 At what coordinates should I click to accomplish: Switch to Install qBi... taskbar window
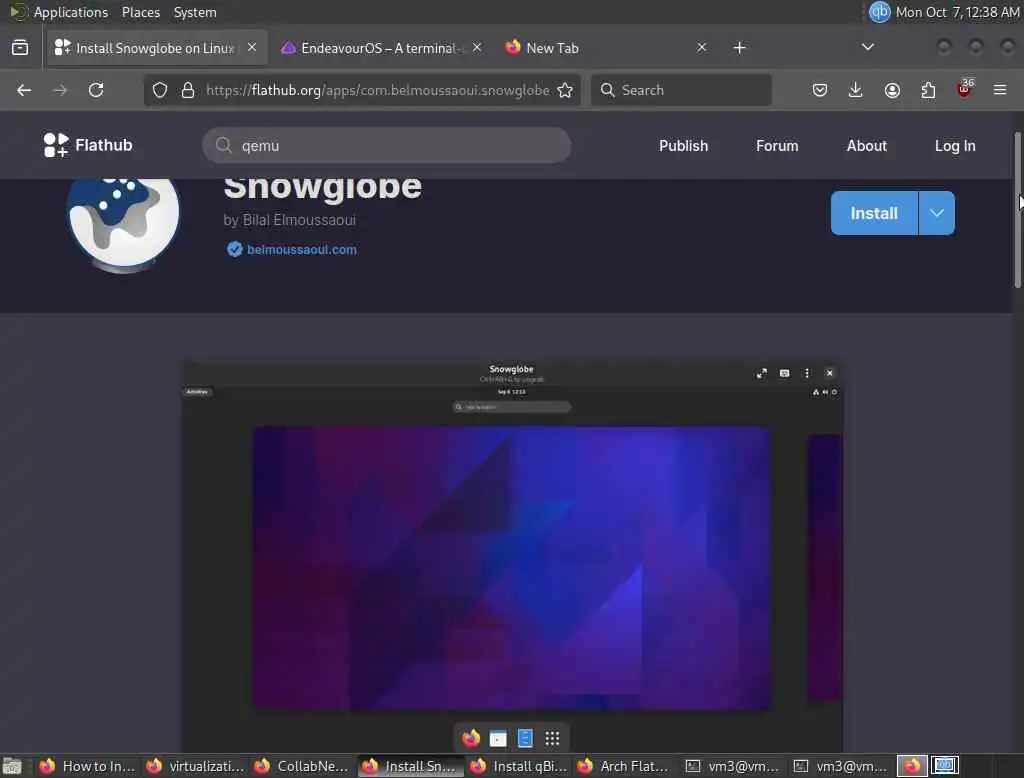point(519,766)
